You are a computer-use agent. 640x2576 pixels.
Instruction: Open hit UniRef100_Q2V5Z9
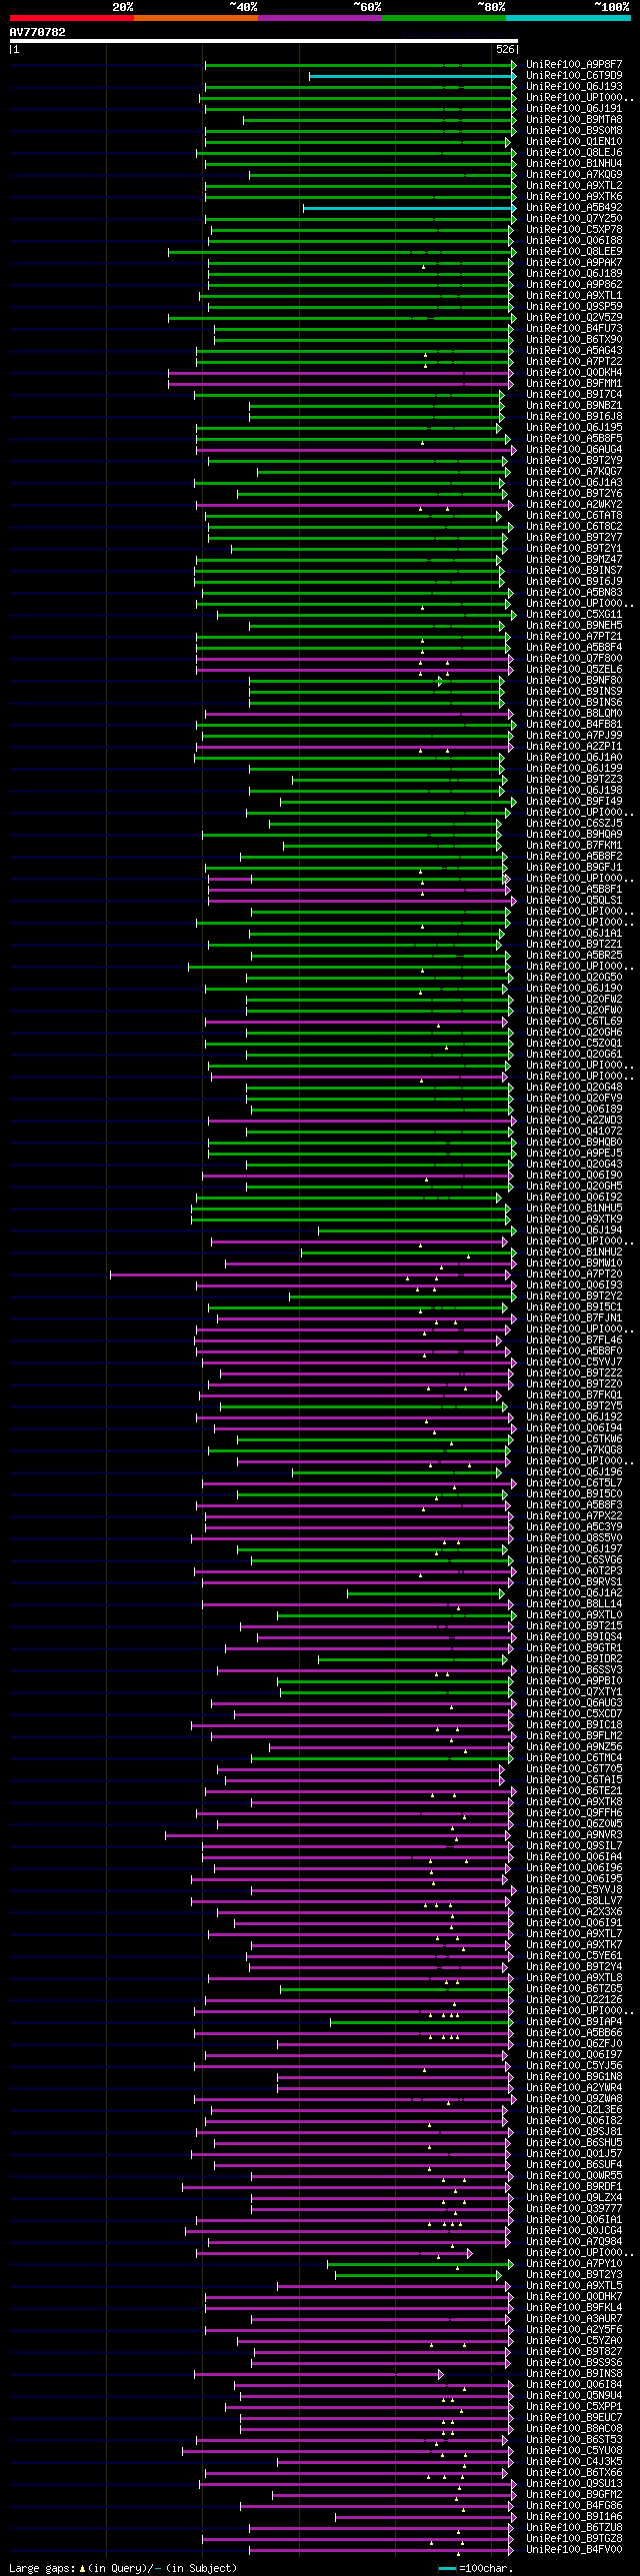tap(574, 318)
